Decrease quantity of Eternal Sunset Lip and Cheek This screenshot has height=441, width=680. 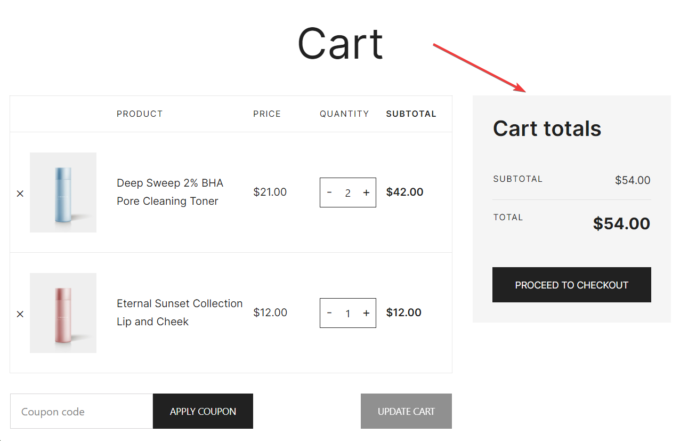point(329,313)
